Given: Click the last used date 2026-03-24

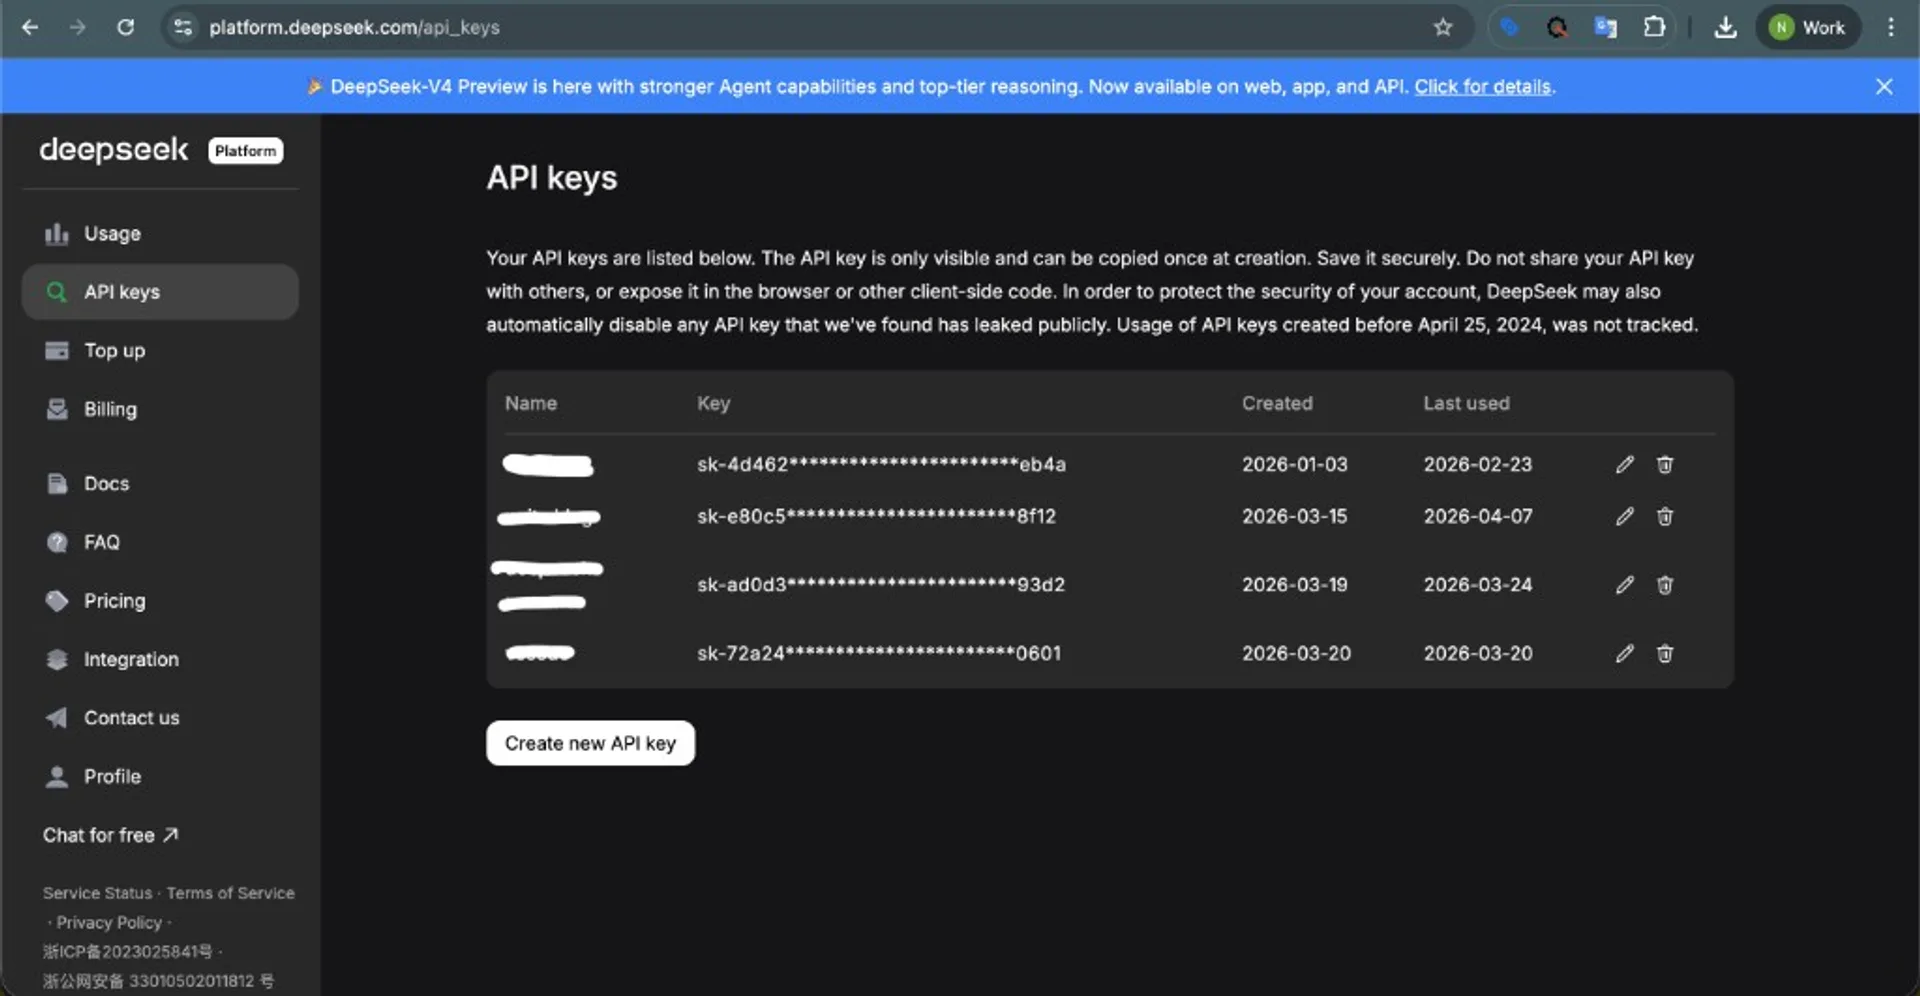Looking at the screenshot, I should (1477, 584).
